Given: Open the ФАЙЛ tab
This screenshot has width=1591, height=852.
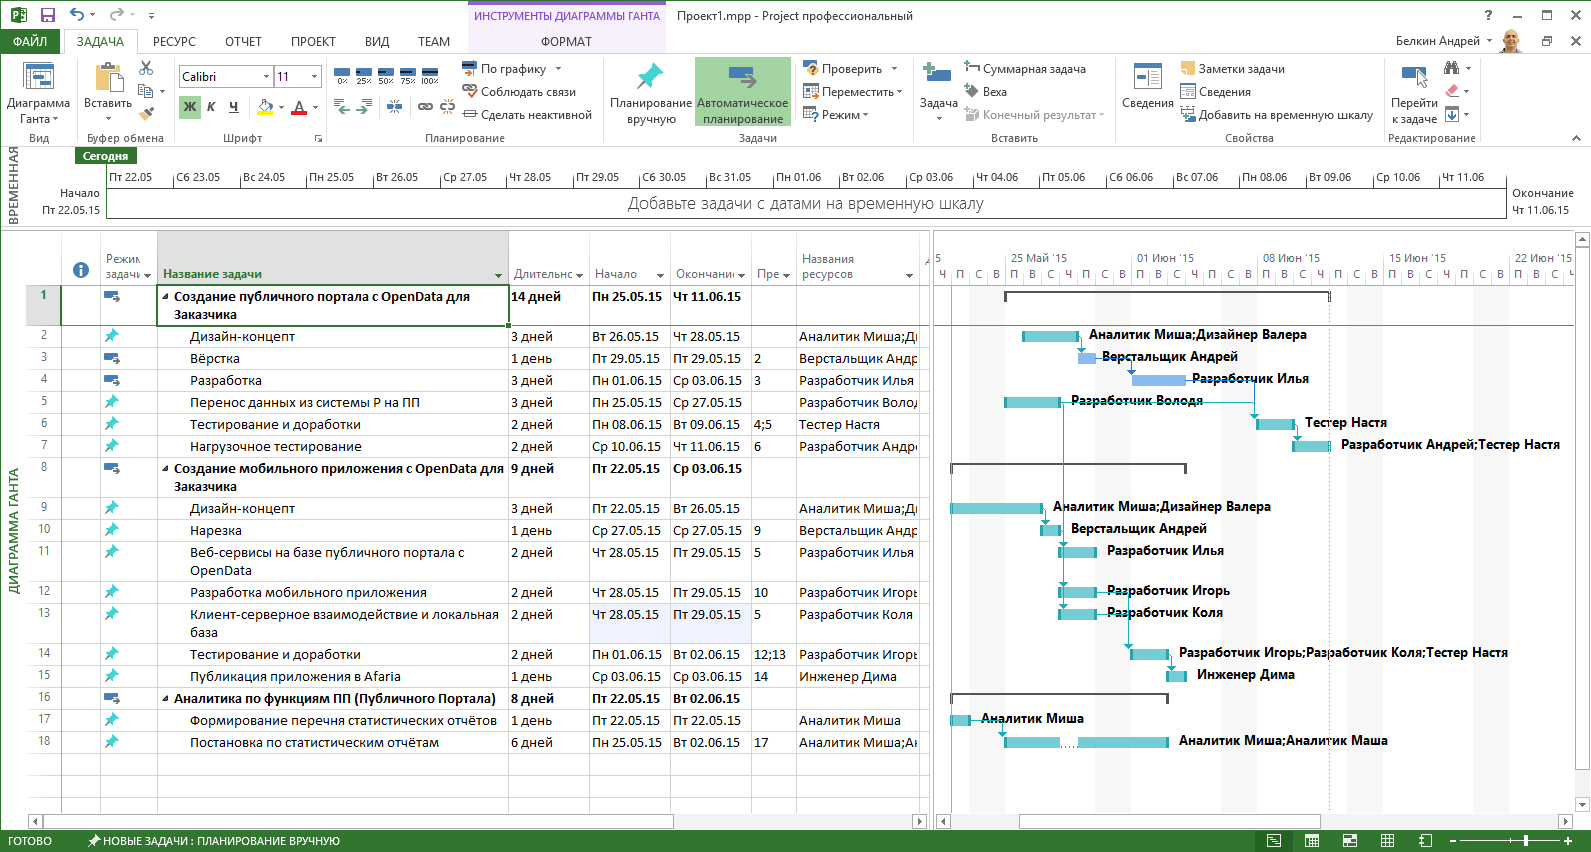Looking at the screenshot, I should [x=30, y=41].
